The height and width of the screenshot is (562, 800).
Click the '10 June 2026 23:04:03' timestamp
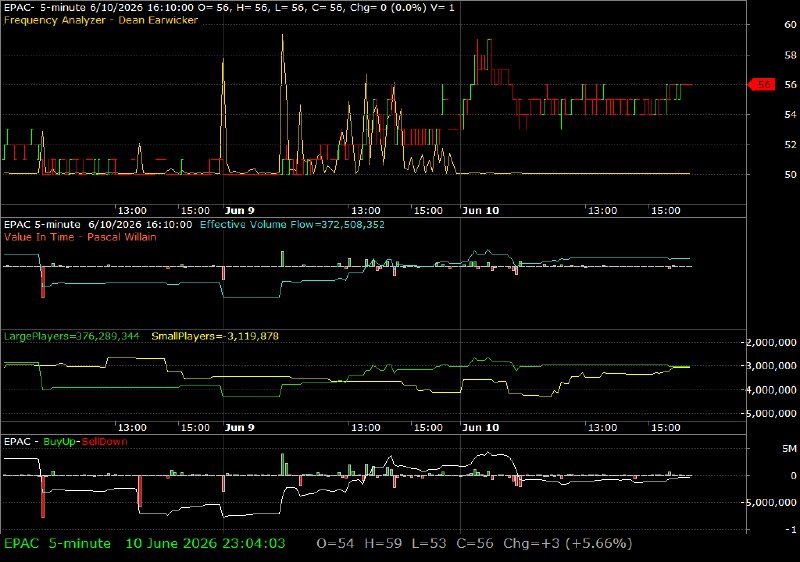[x=205, y=544]
